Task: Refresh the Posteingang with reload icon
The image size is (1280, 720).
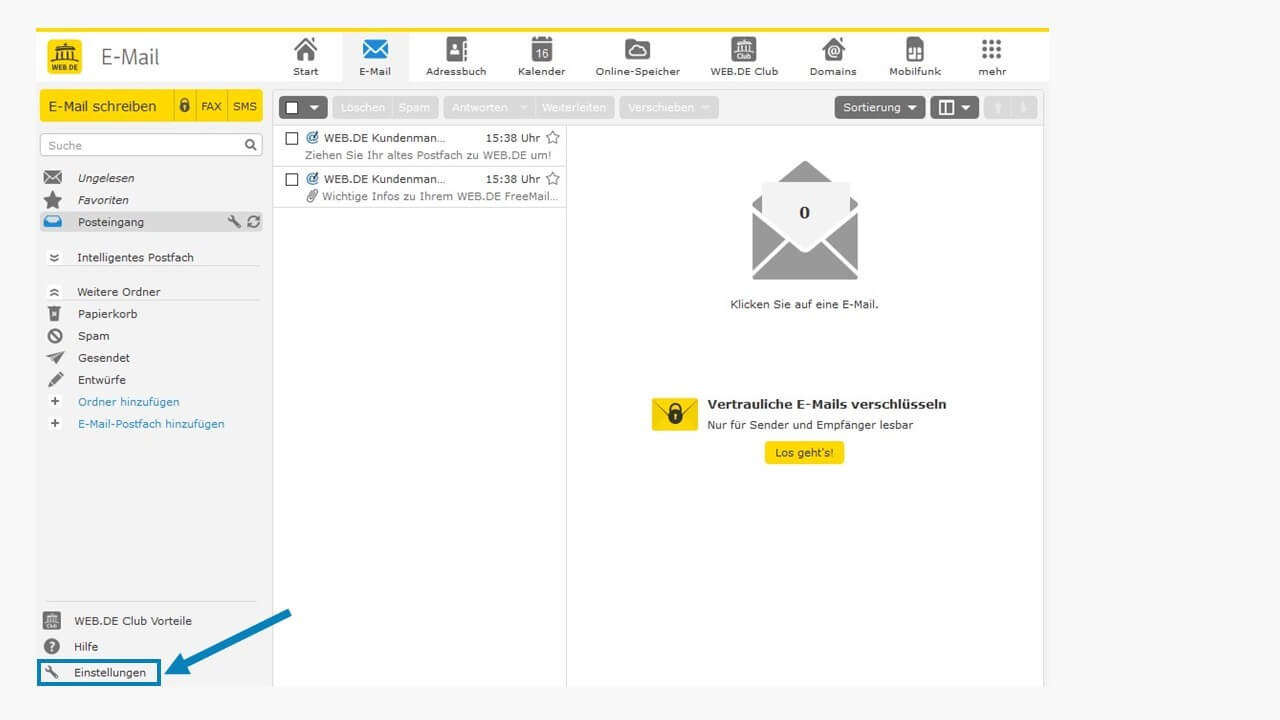Action: tap(253, 222)
